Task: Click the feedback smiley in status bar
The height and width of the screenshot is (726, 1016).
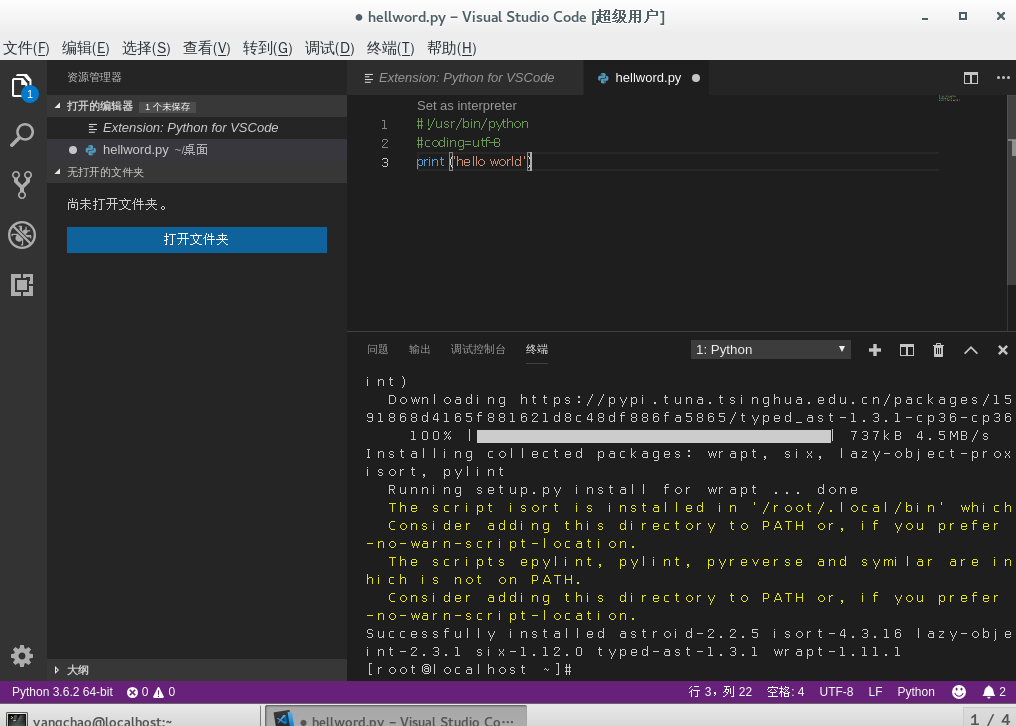Action: [959, 692]
